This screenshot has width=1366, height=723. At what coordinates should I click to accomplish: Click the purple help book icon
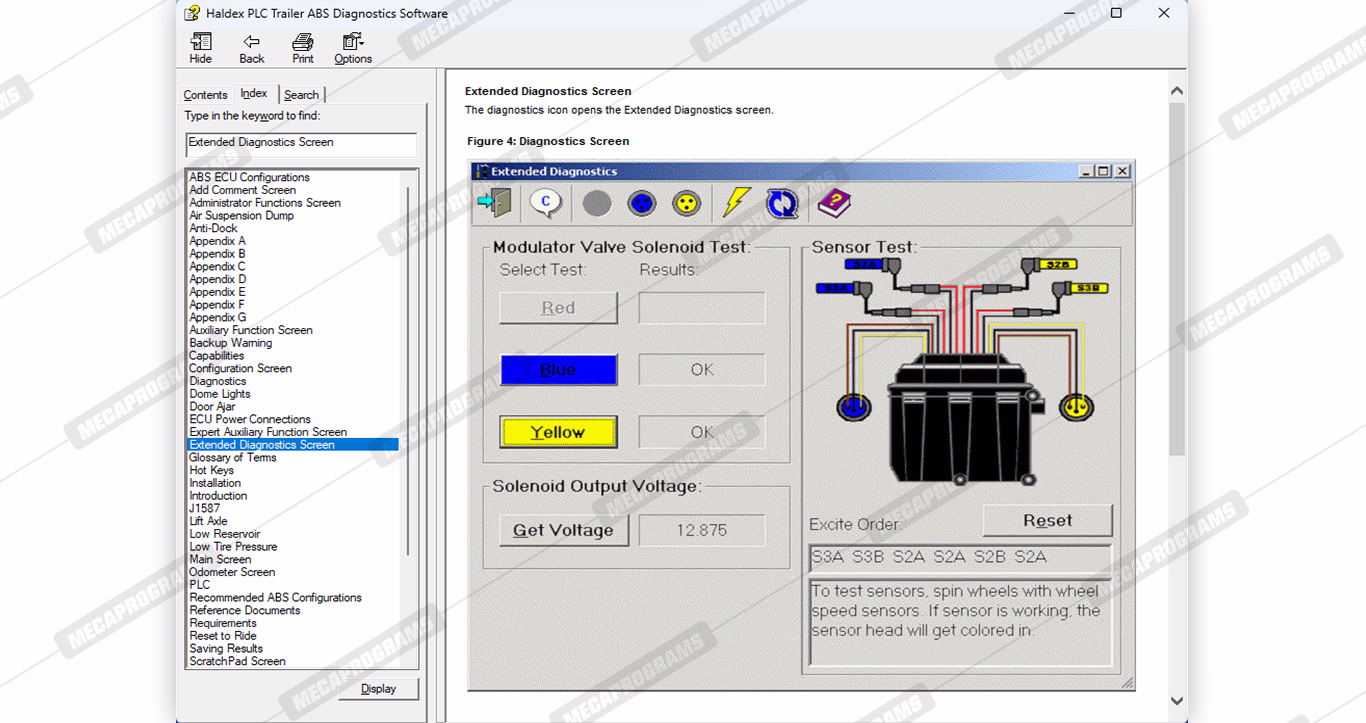(833, 203)
